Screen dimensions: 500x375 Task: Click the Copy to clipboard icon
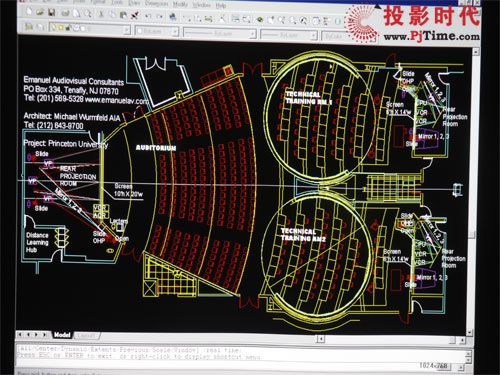[112, 15]
